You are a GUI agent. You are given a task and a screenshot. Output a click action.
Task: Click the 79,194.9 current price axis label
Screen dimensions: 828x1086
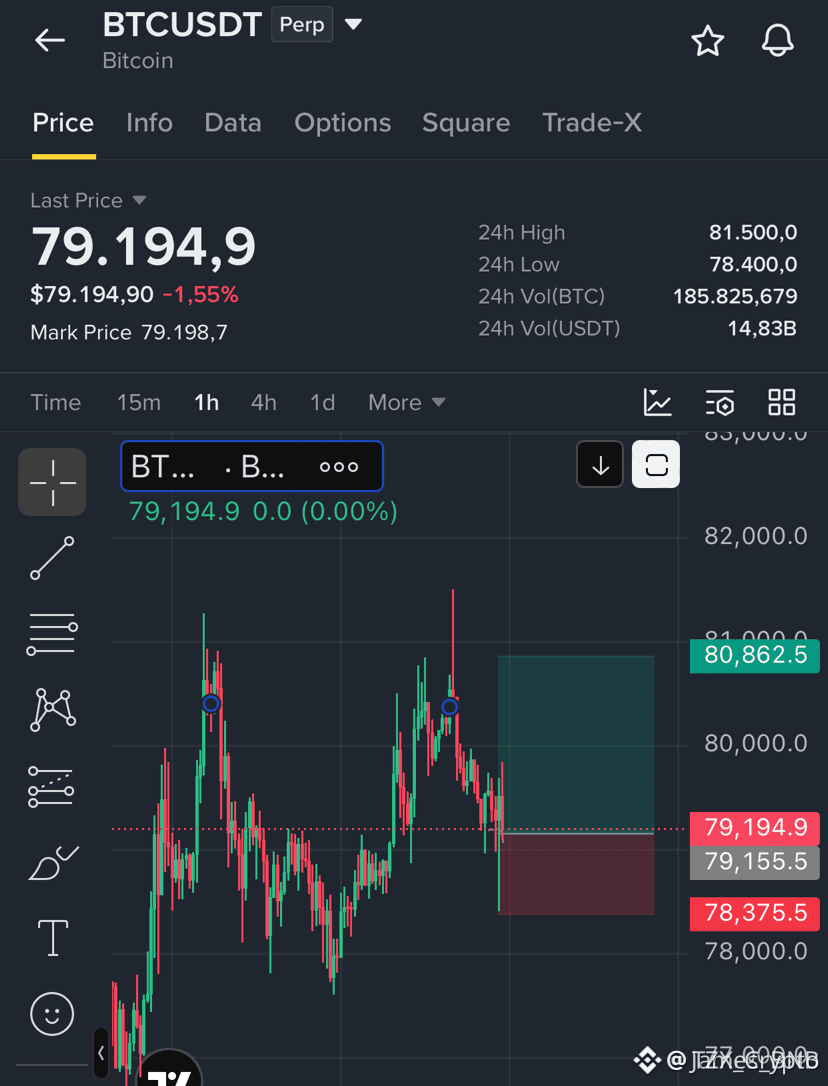(x=755, y=828)
